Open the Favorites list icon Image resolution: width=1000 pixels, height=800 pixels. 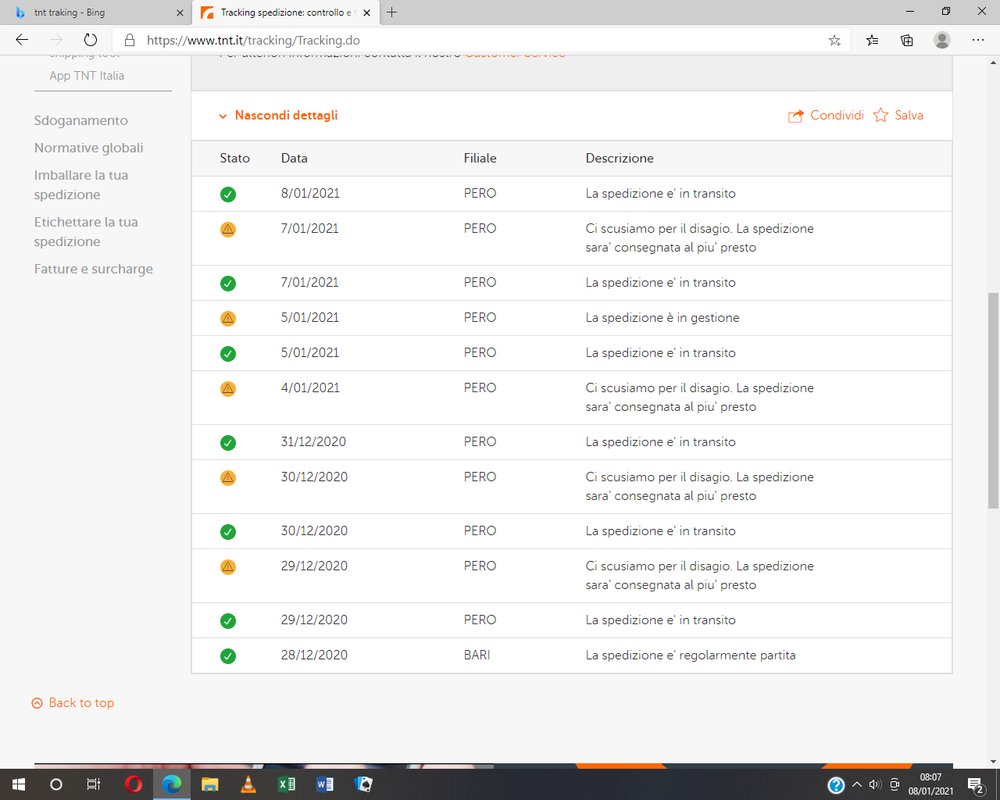tap(872, 41)
